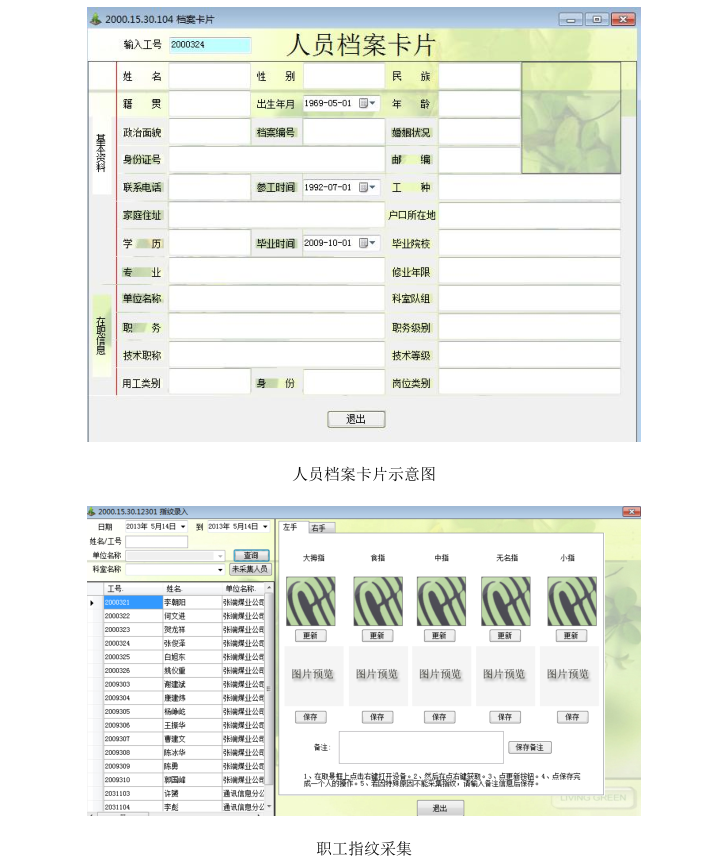Screen dimensions: 710x862
Task: Click the 姓名/工号 search input field
Action: (x=156, y=542)
